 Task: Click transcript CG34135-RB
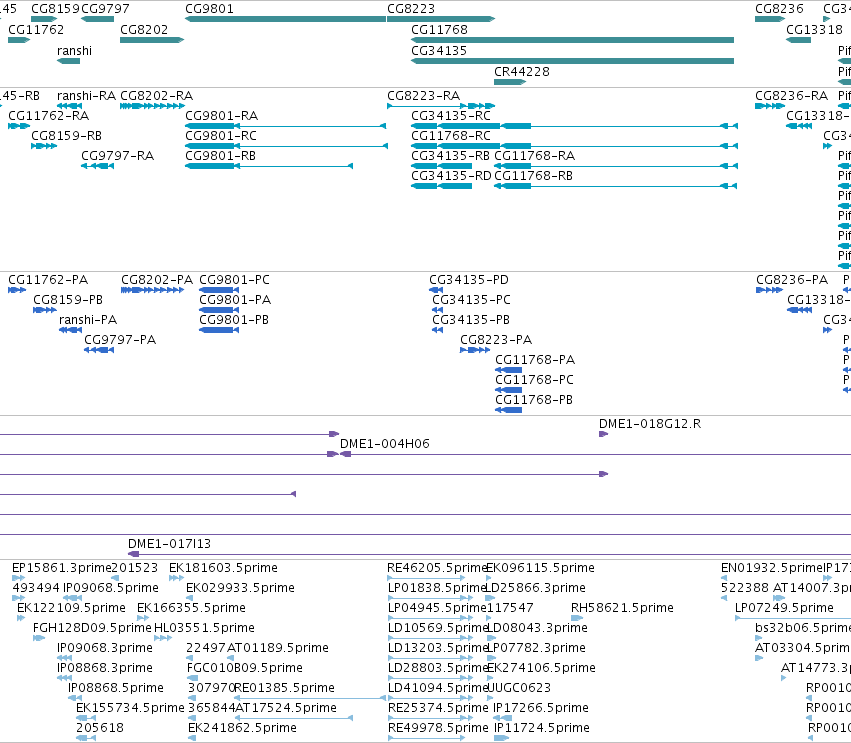(x=450, y=156)
